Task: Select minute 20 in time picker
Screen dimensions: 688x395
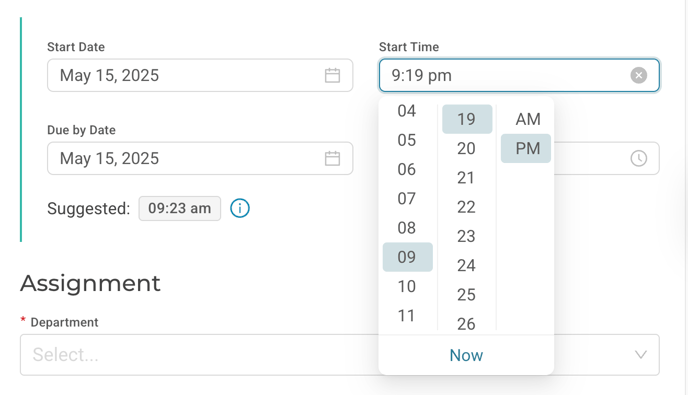Action: click(467, 148)
